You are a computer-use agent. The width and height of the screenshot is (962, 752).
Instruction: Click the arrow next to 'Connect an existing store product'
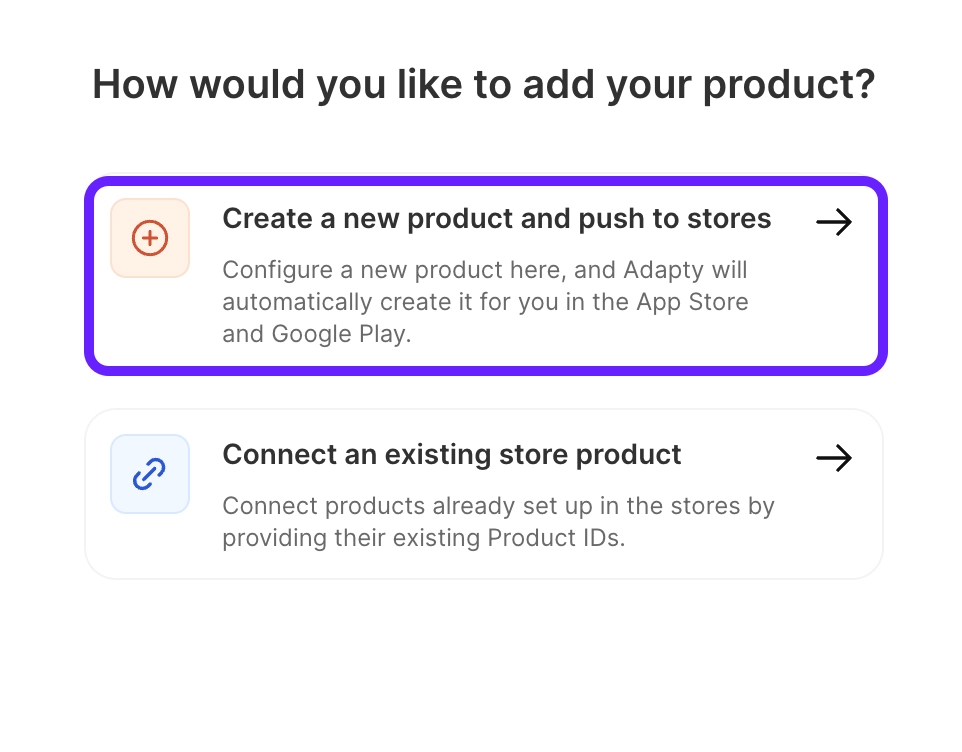[x=833, y=458]
